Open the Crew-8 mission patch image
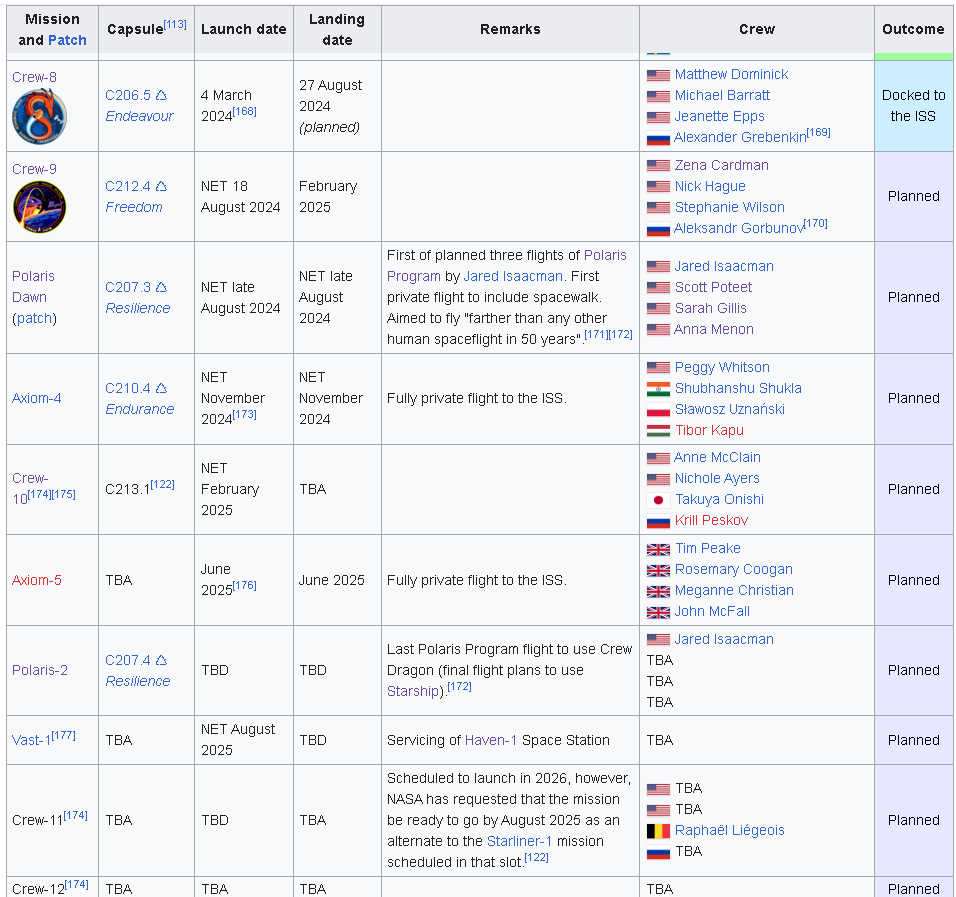956x897 pixels. coord(40,116)
